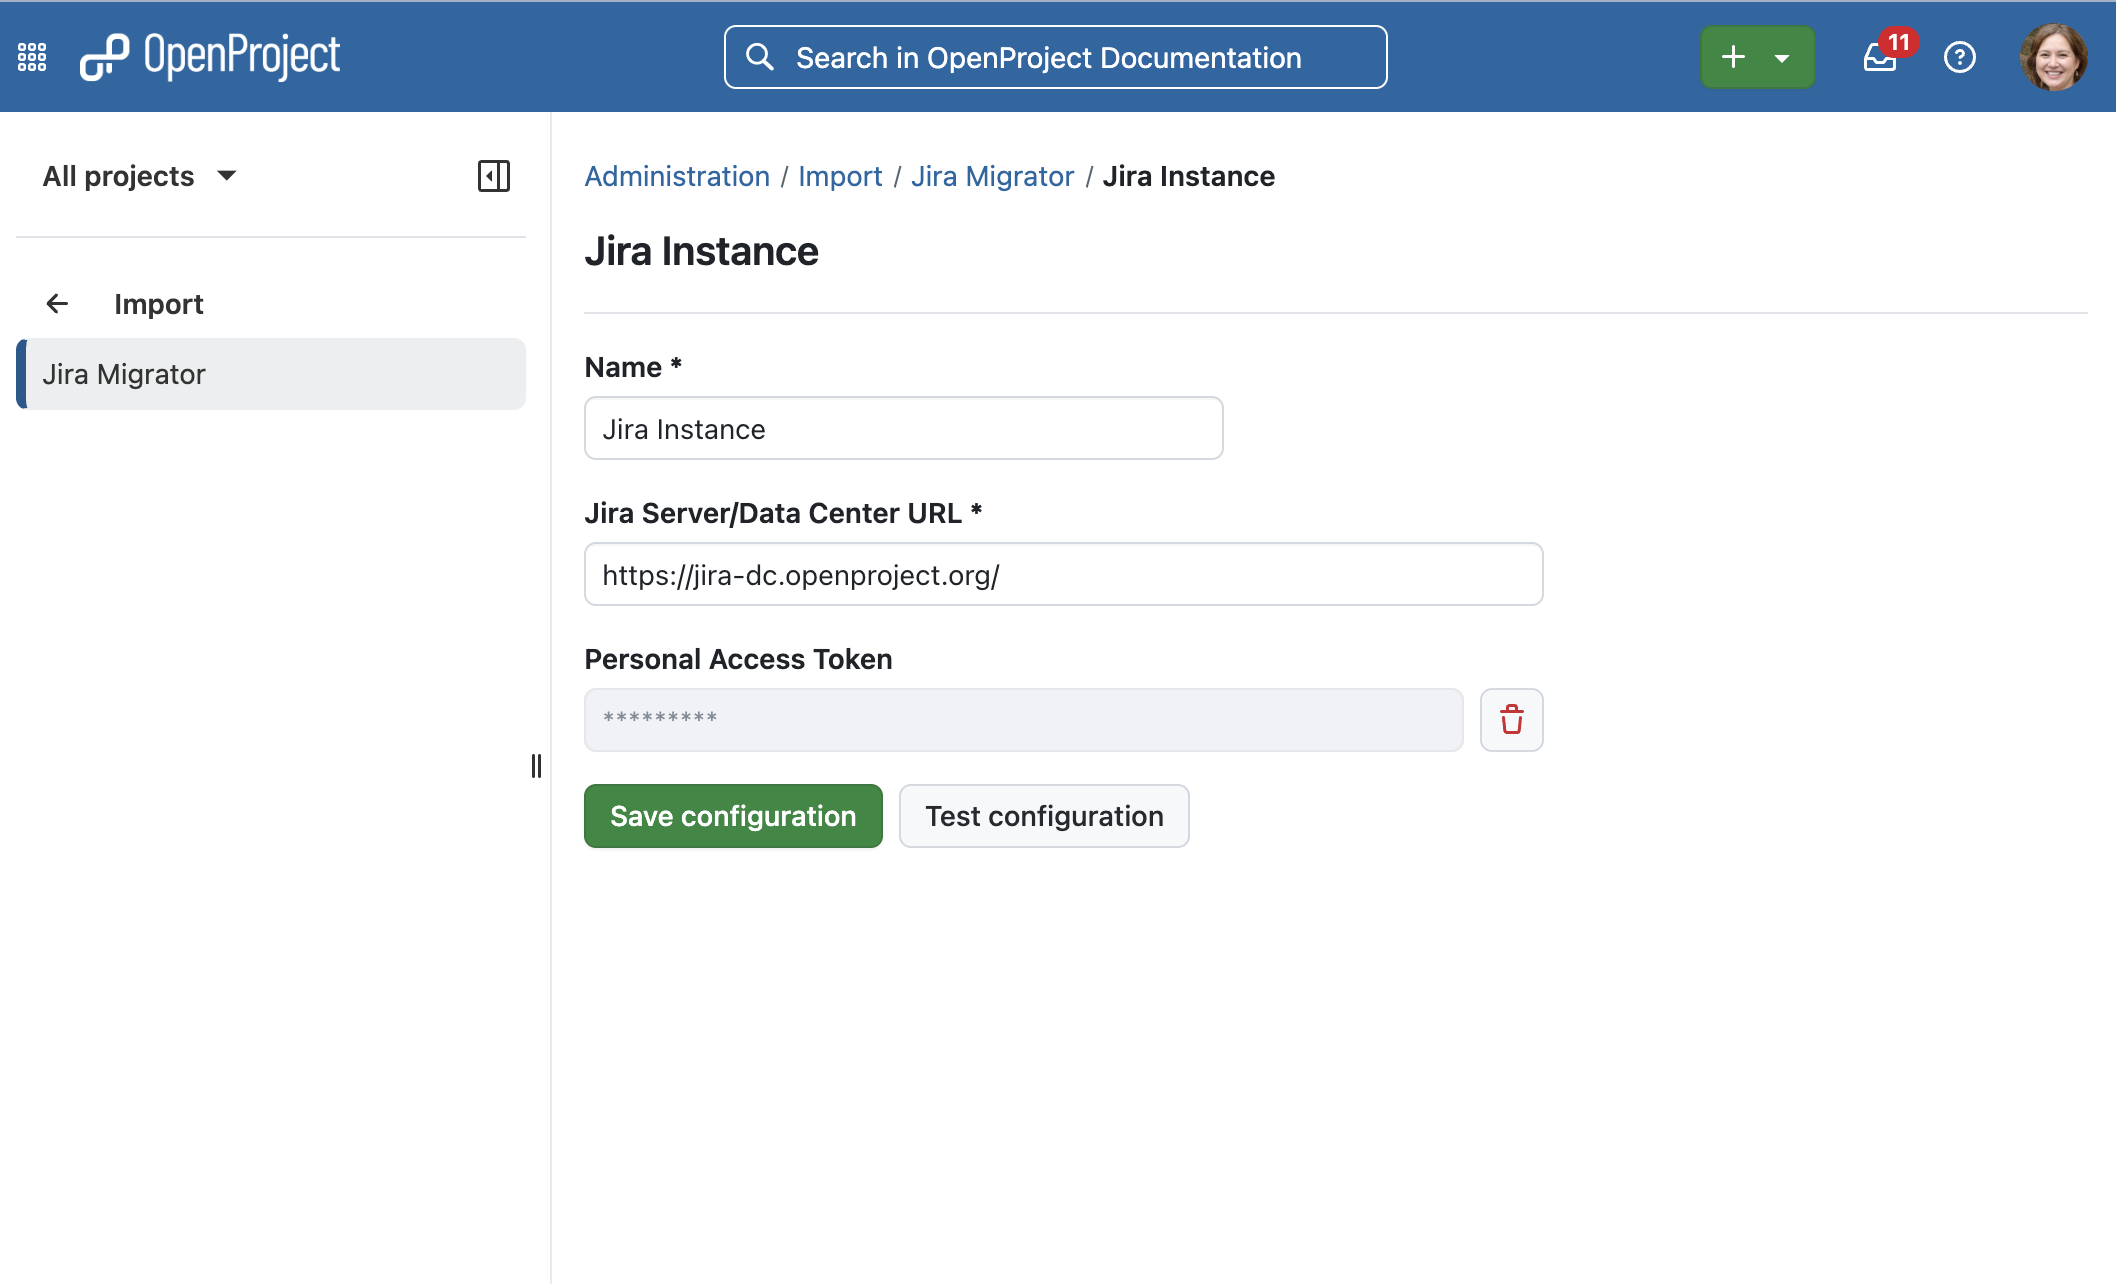
Task: Focus the Name input field
Action: [904, 428]
